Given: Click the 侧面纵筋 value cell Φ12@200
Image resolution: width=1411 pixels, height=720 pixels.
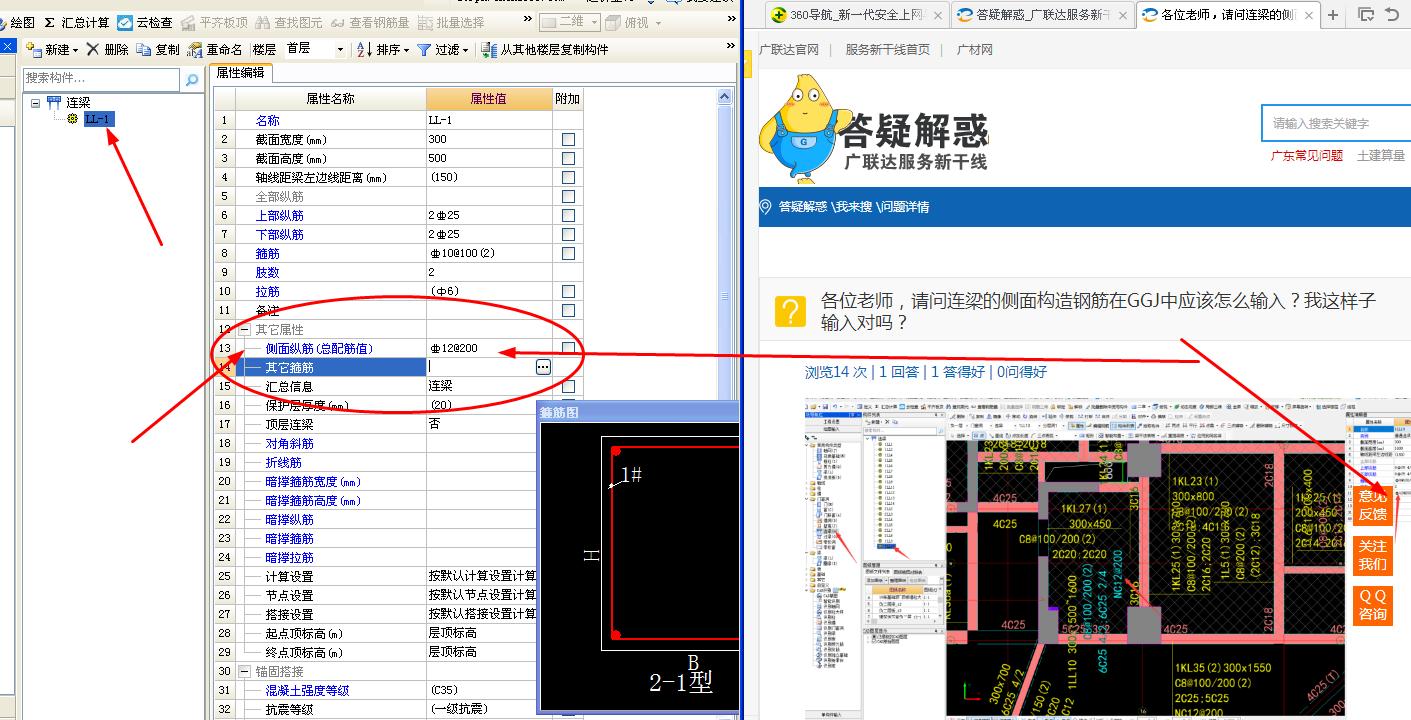Looking at the screenshot, I should point(489,349).
